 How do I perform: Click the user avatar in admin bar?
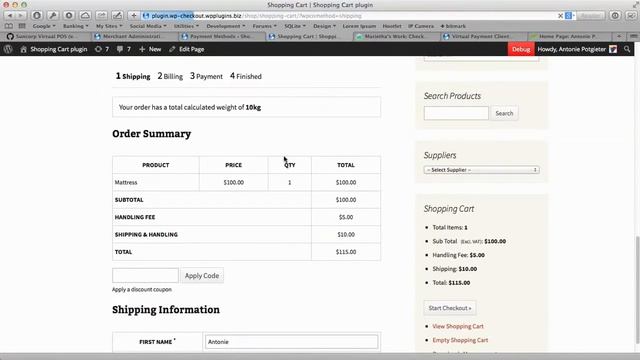tap(613, 49)
